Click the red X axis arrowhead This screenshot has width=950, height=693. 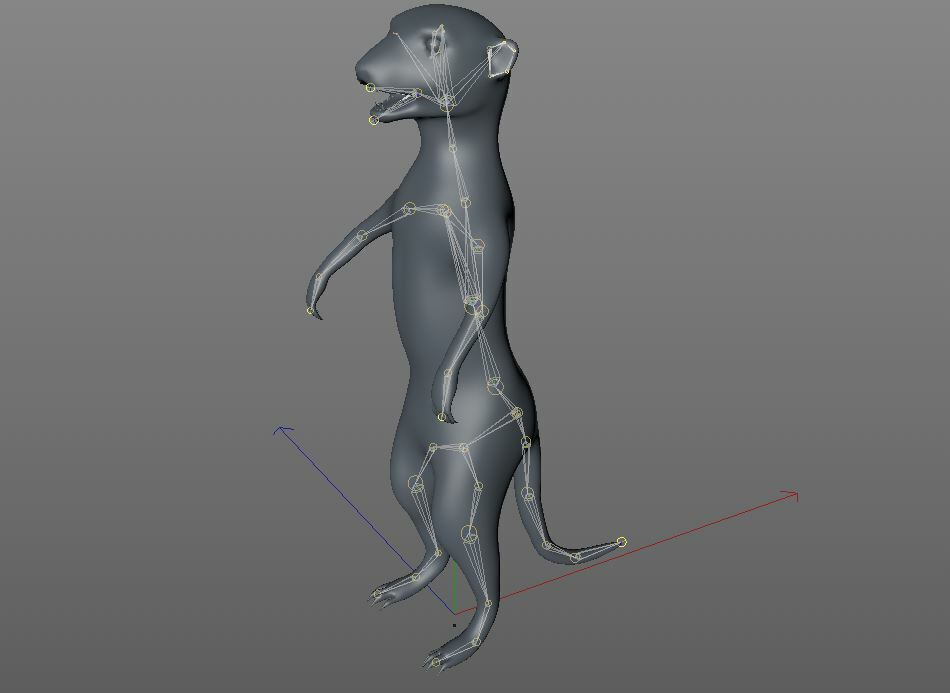tap(791, 497)
